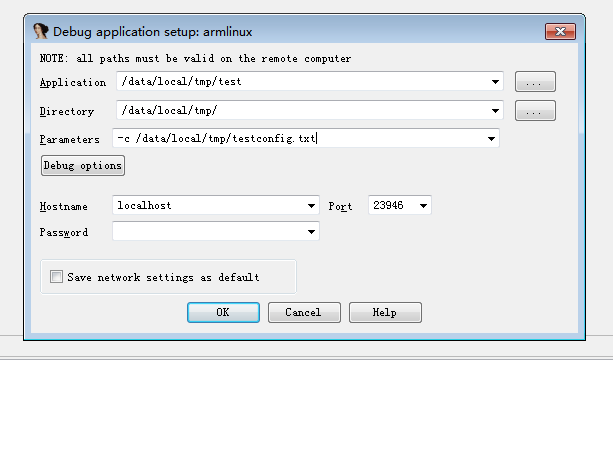This screenshot has width=614, height=460.
Task: Browse for the Directory path
Action: tap(535, 111)
